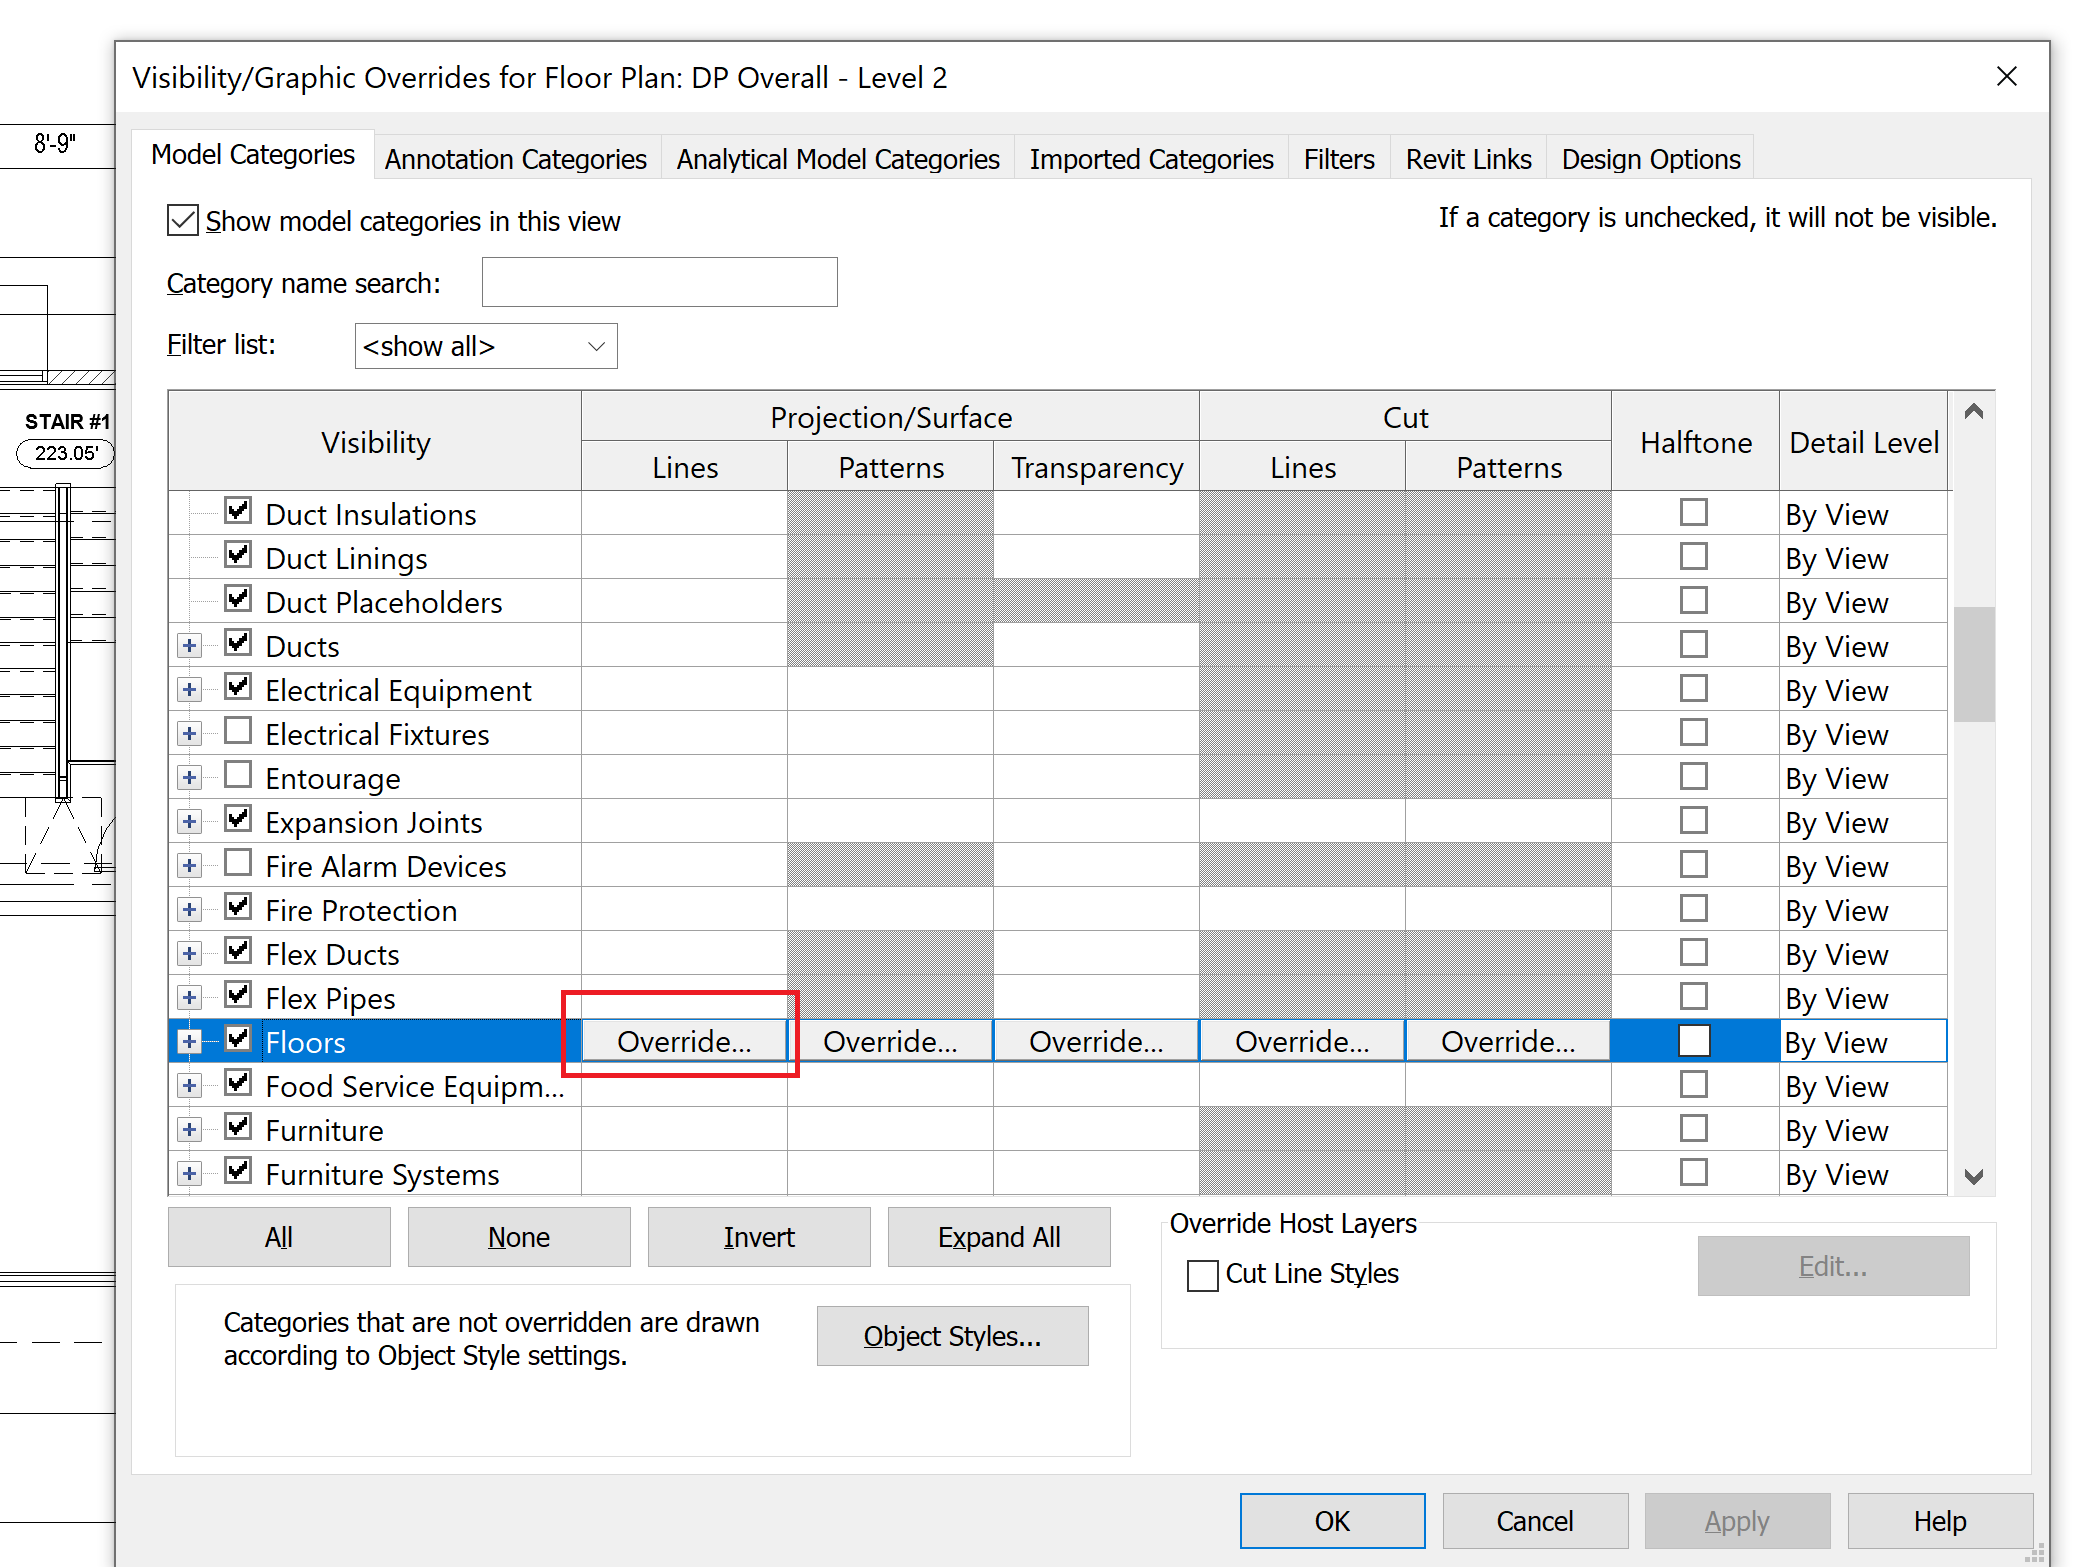Select the Filters tab
Viewport: 2089px width, 1567px height.
click(1338, 158)
